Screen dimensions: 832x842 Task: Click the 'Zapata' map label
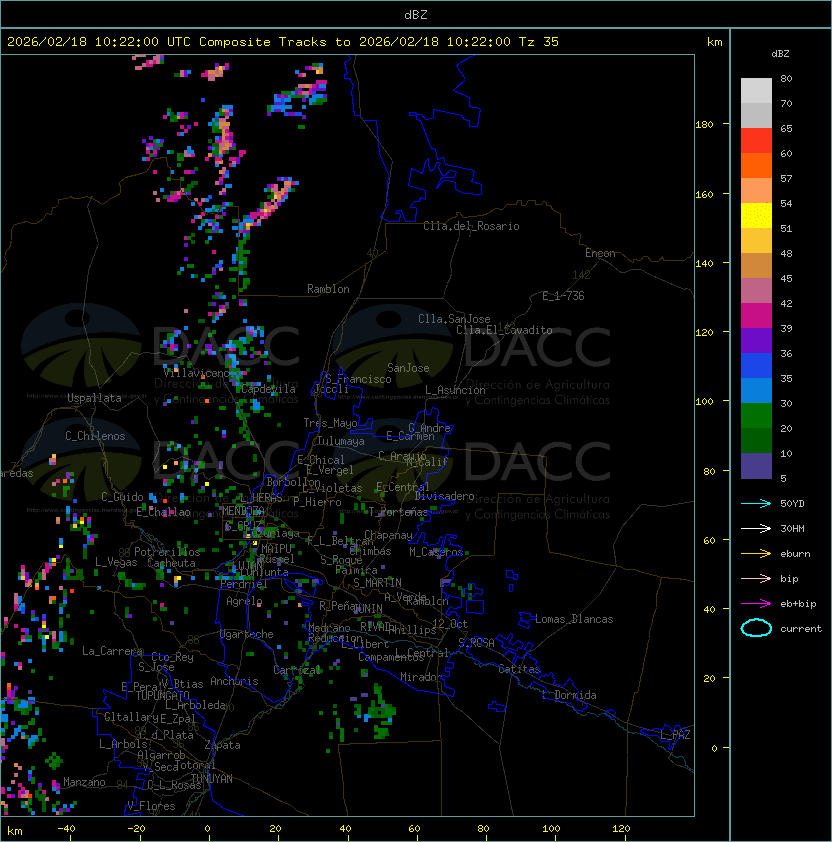(222, 745)
